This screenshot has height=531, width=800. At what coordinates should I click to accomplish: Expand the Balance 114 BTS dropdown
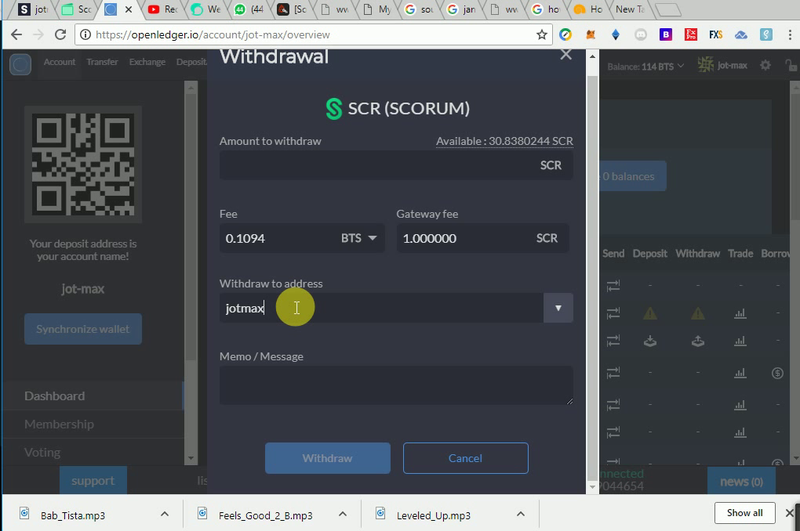[x=645, y=66]
